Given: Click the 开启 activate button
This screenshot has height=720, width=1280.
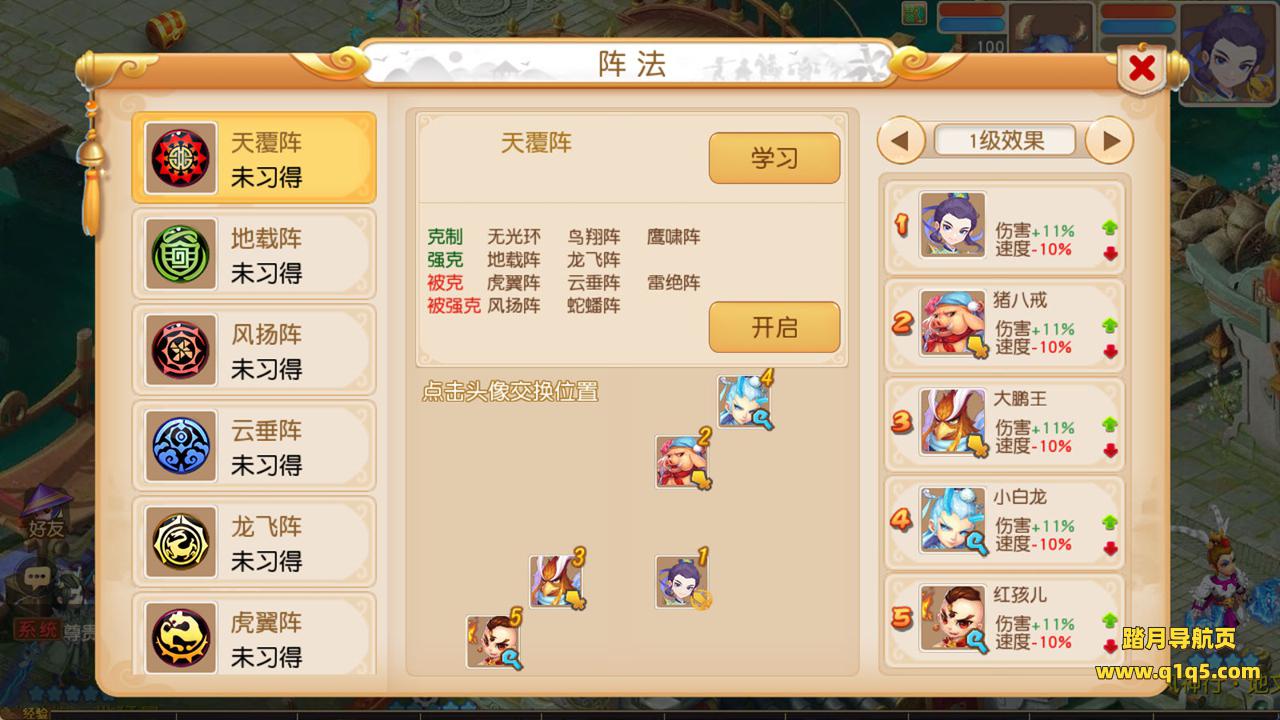Looking at the screenshot, I should (774, 327).
